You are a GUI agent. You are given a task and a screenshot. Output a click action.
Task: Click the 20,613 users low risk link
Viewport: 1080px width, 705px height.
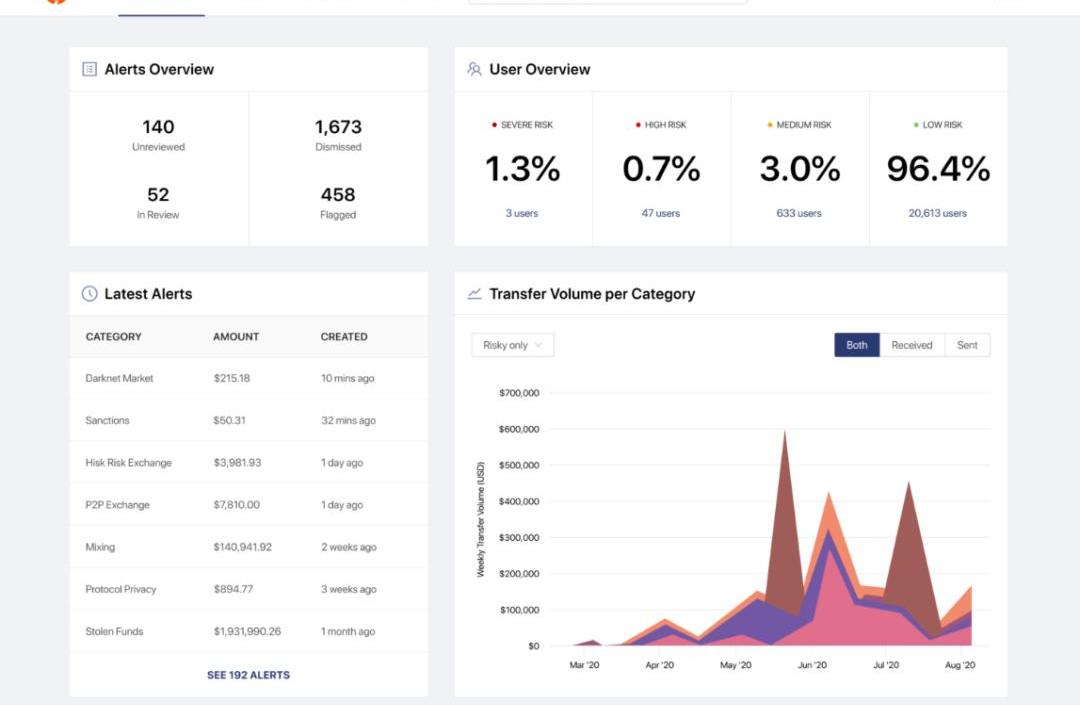pyautogui.click(x=938, y=213)
